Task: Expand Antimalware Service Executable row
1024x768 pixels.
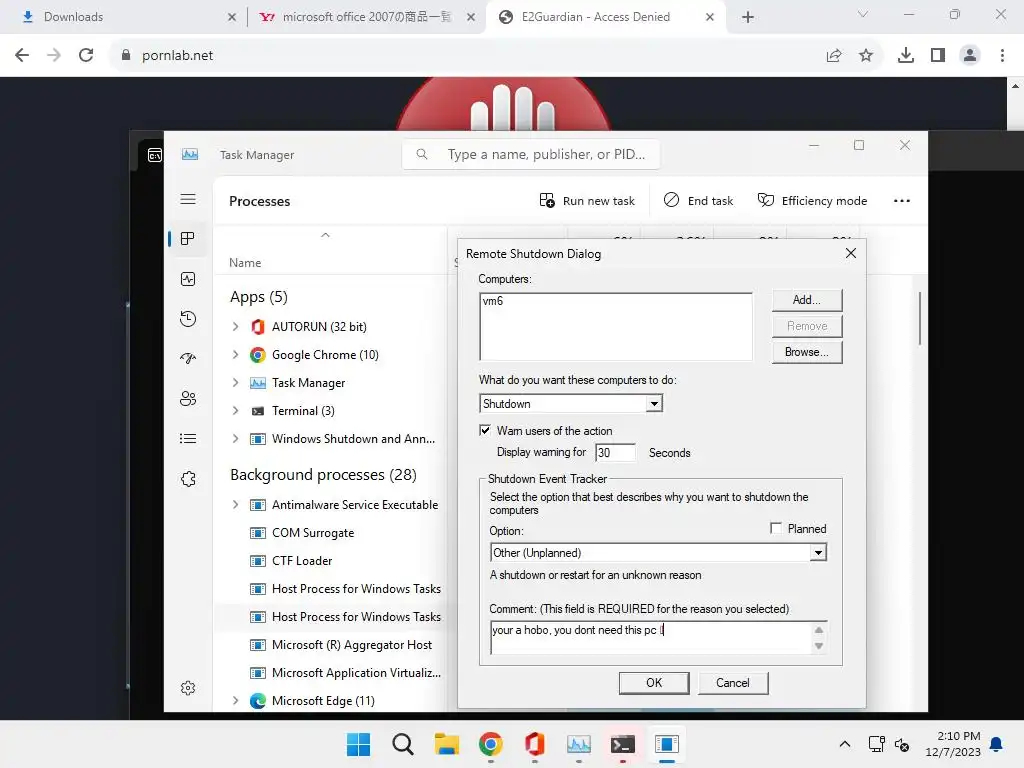Action: 236,505
